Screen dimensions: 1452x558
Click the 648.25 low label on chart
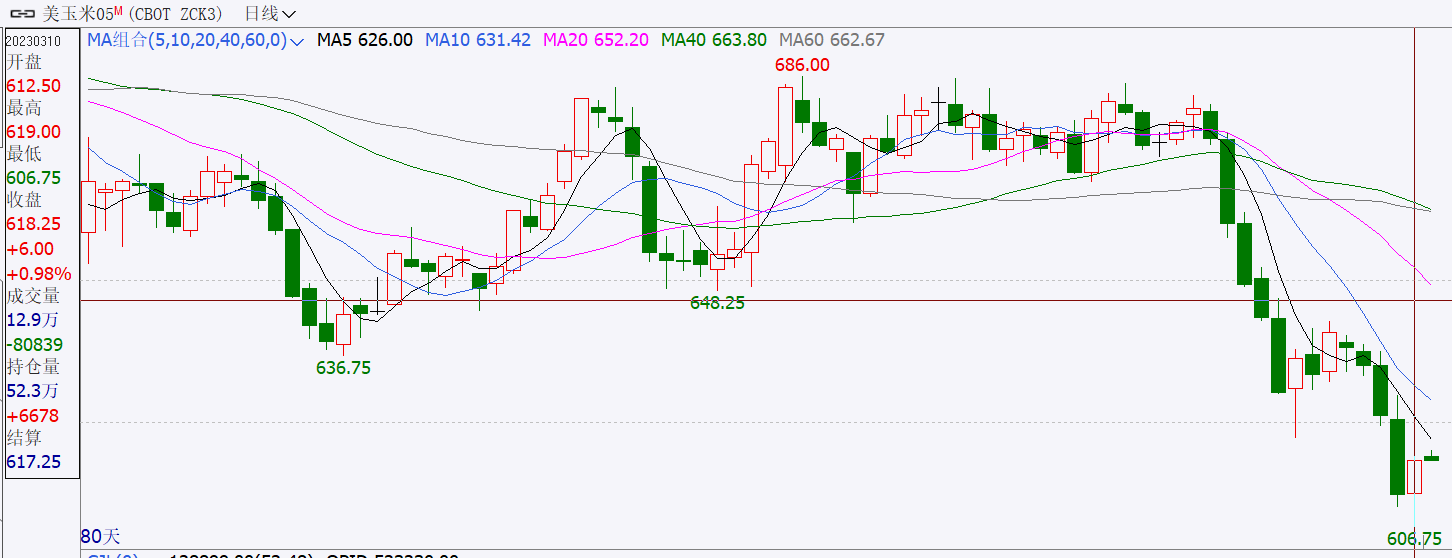click(717, 302)
